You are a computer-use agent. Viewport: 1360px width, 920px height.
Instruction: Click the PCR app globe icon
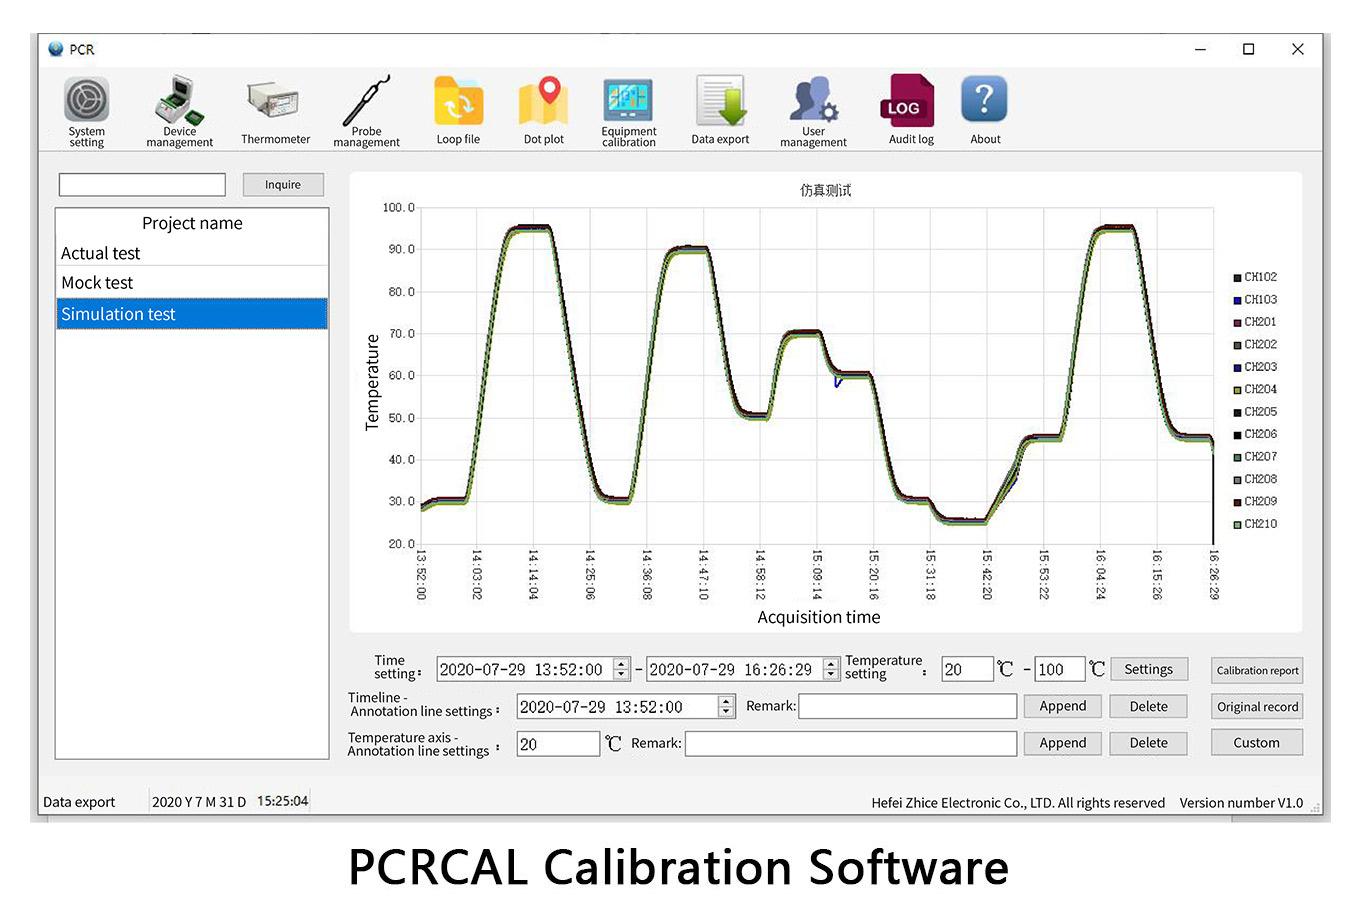[56, 48]
